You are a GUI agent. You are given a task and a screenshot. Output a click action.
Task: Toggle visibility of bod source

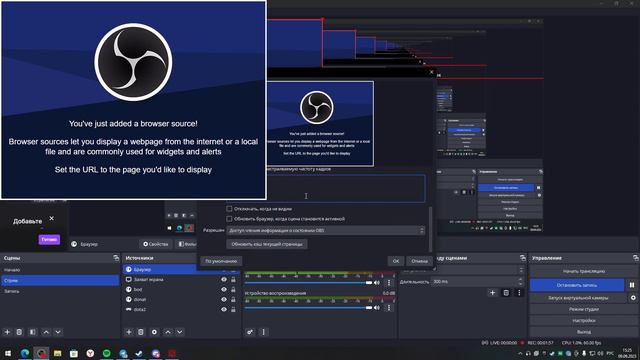[224, 289]
